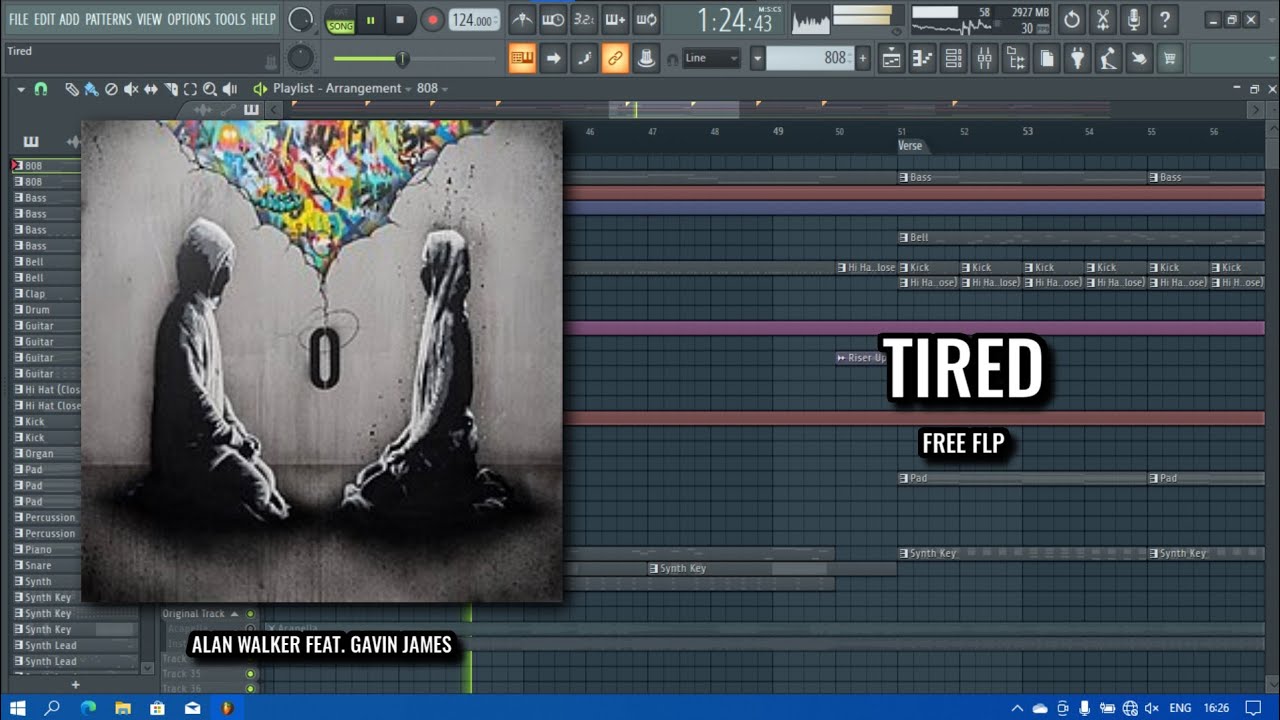Viewport: 1280px width, 720px height.
Task: Adjust the main volume knob
Action: pyautogui.click(x=299, y=19)
